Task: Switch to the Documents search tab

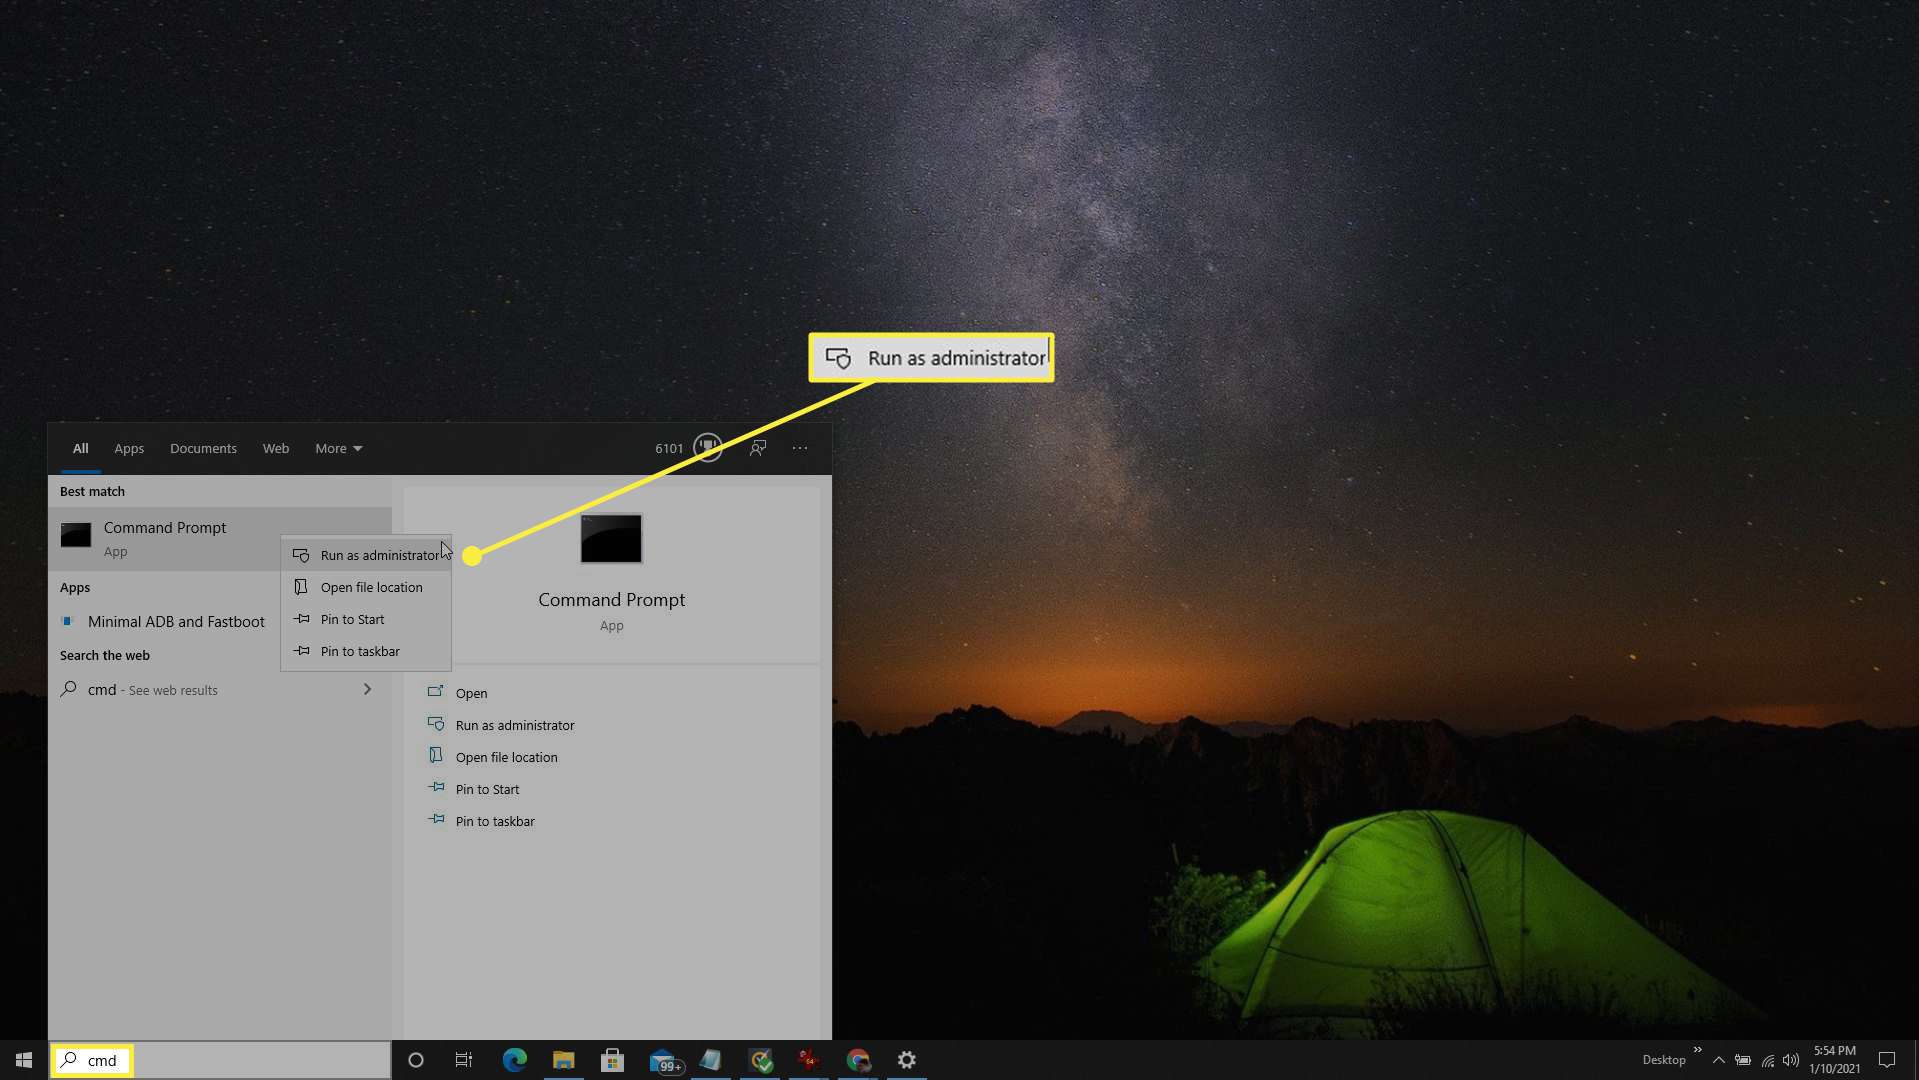Action: click(x=203, y=448)
